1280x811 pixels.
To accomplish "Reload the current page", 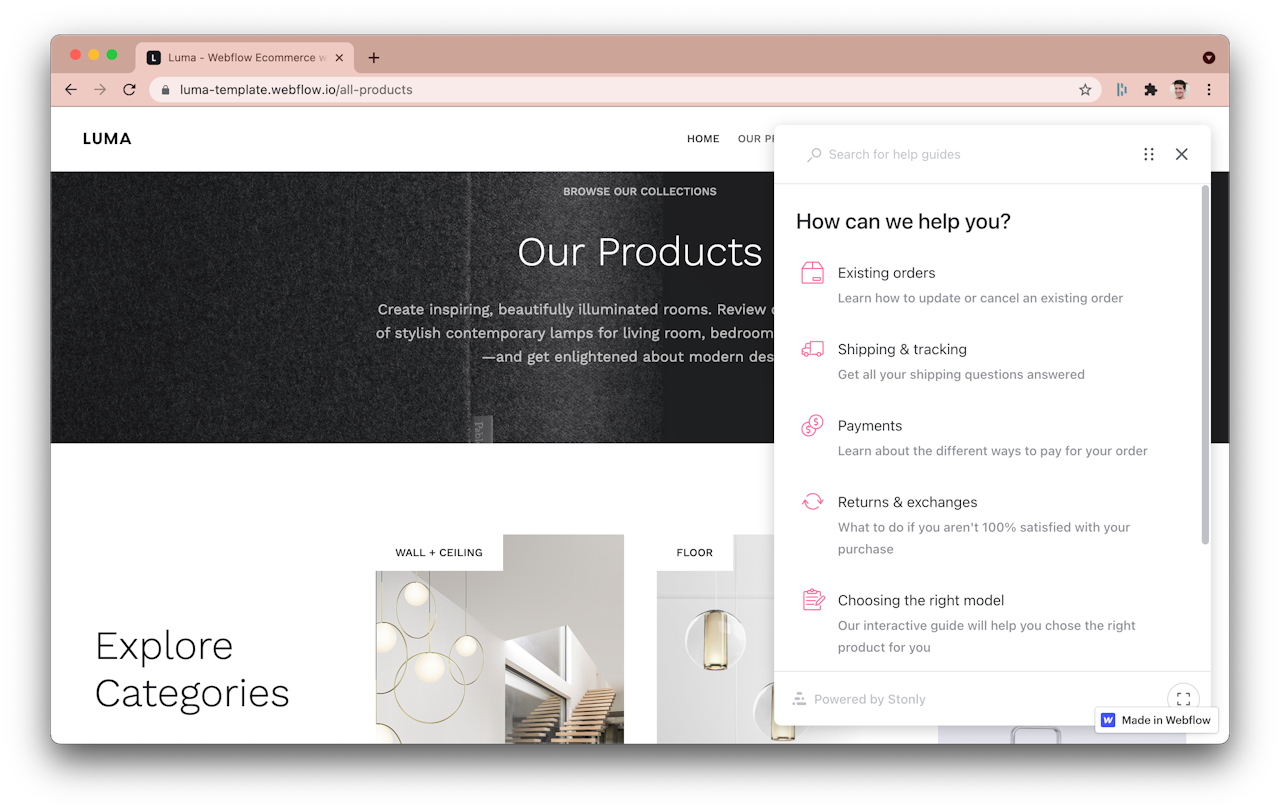I will coord(129,90).
